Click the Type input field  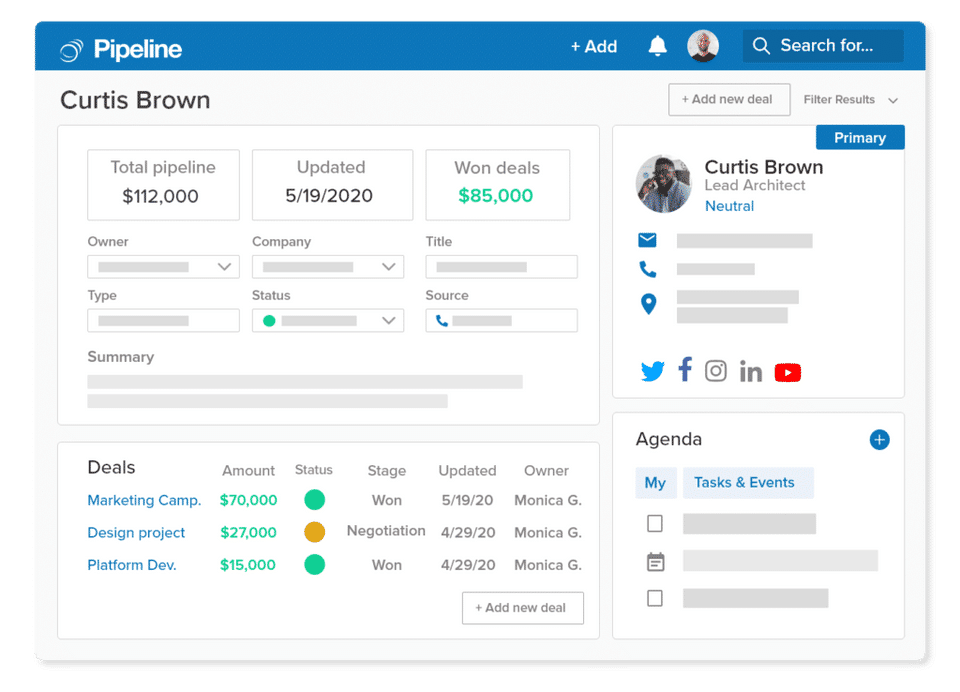pyautogui.click(x=163, y=321)
